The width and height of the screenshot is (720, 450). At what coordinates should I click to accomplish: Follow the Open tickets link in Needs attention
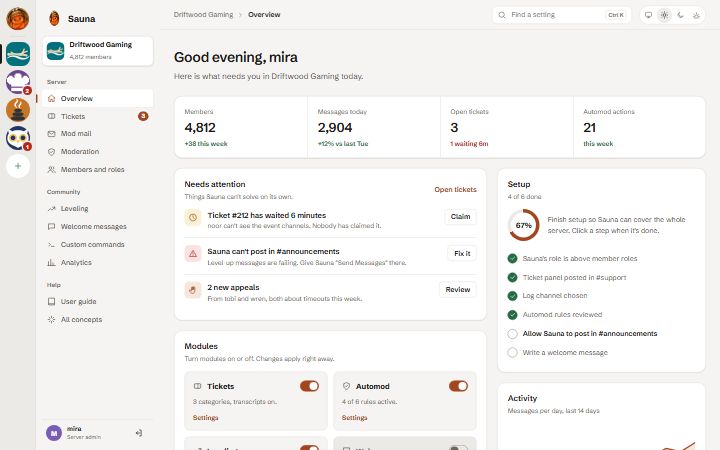[x=456, y=190]
